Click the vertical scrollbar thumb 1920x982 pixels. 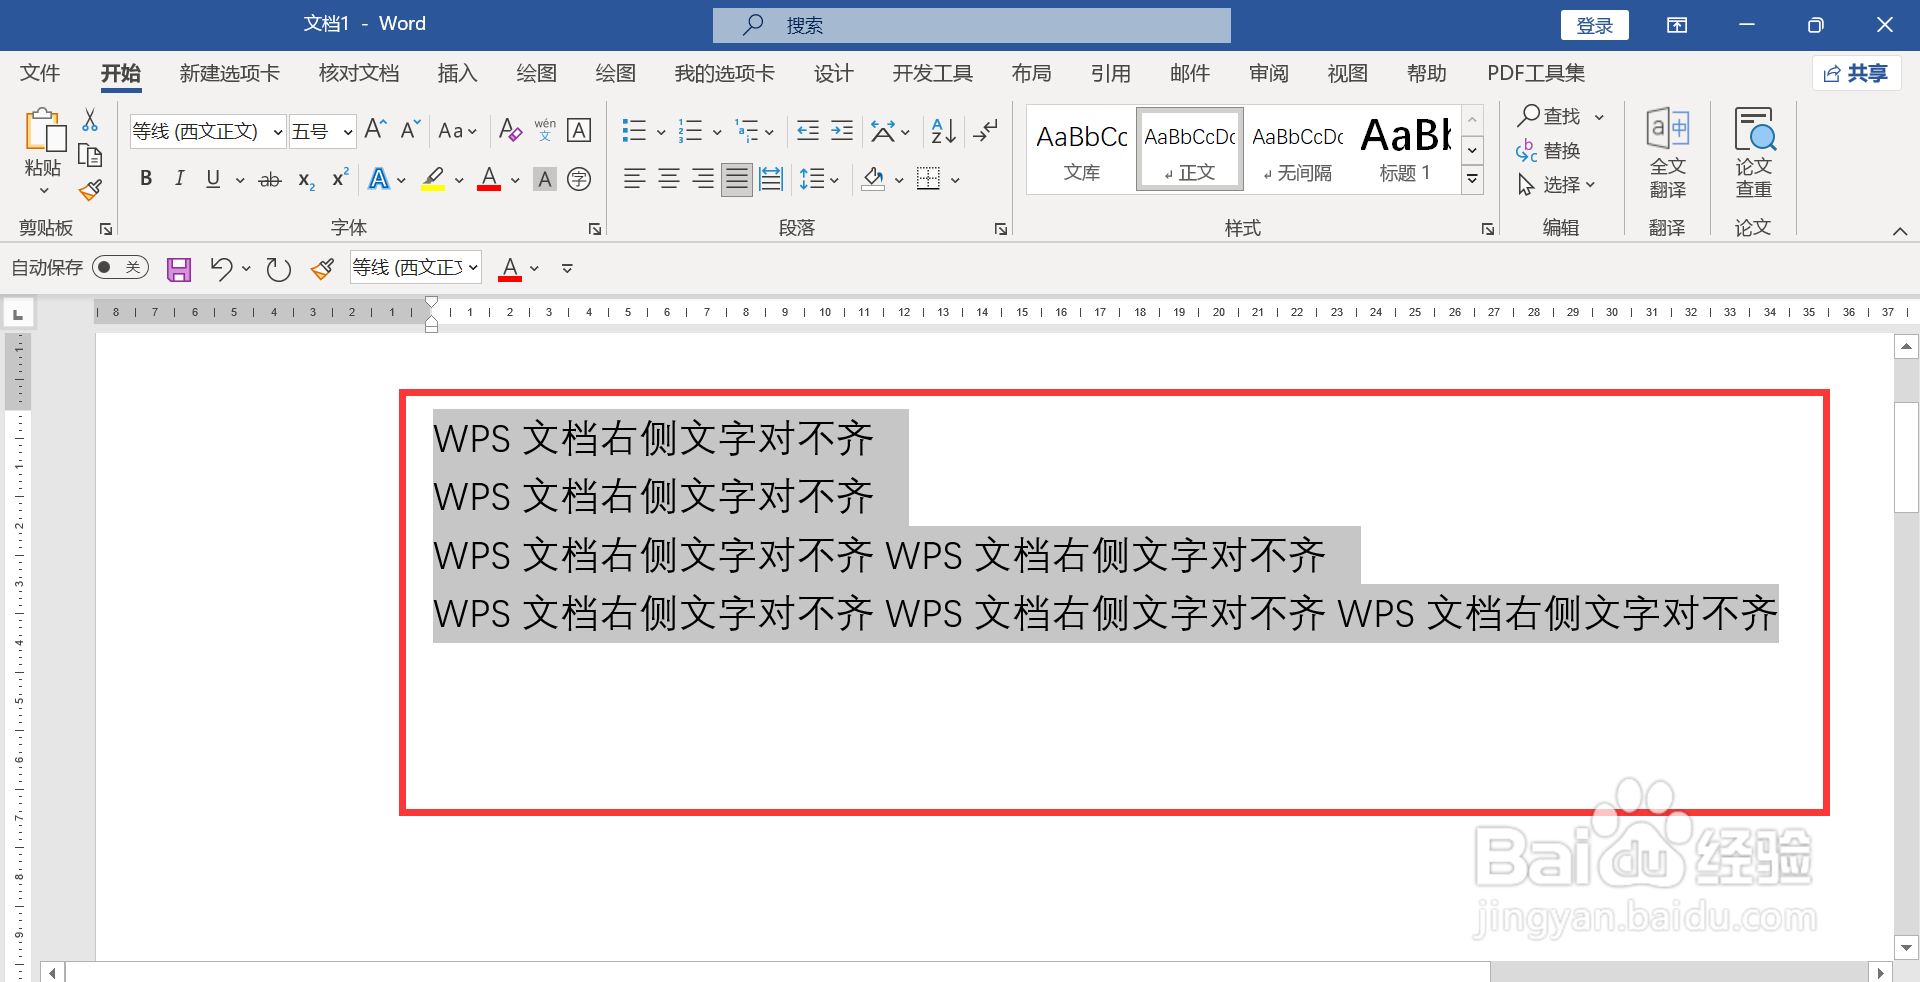(x=1906, y=457)
